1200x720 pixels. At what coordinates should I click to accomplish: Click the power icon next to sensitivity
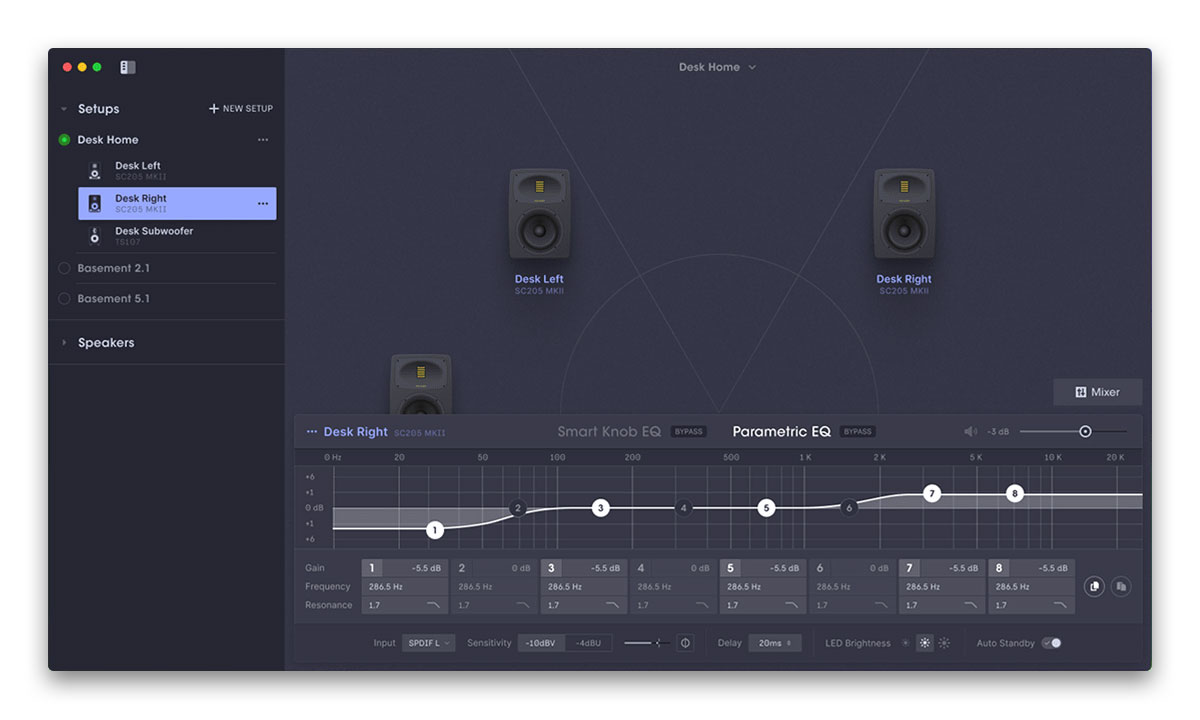coord(685,643)
